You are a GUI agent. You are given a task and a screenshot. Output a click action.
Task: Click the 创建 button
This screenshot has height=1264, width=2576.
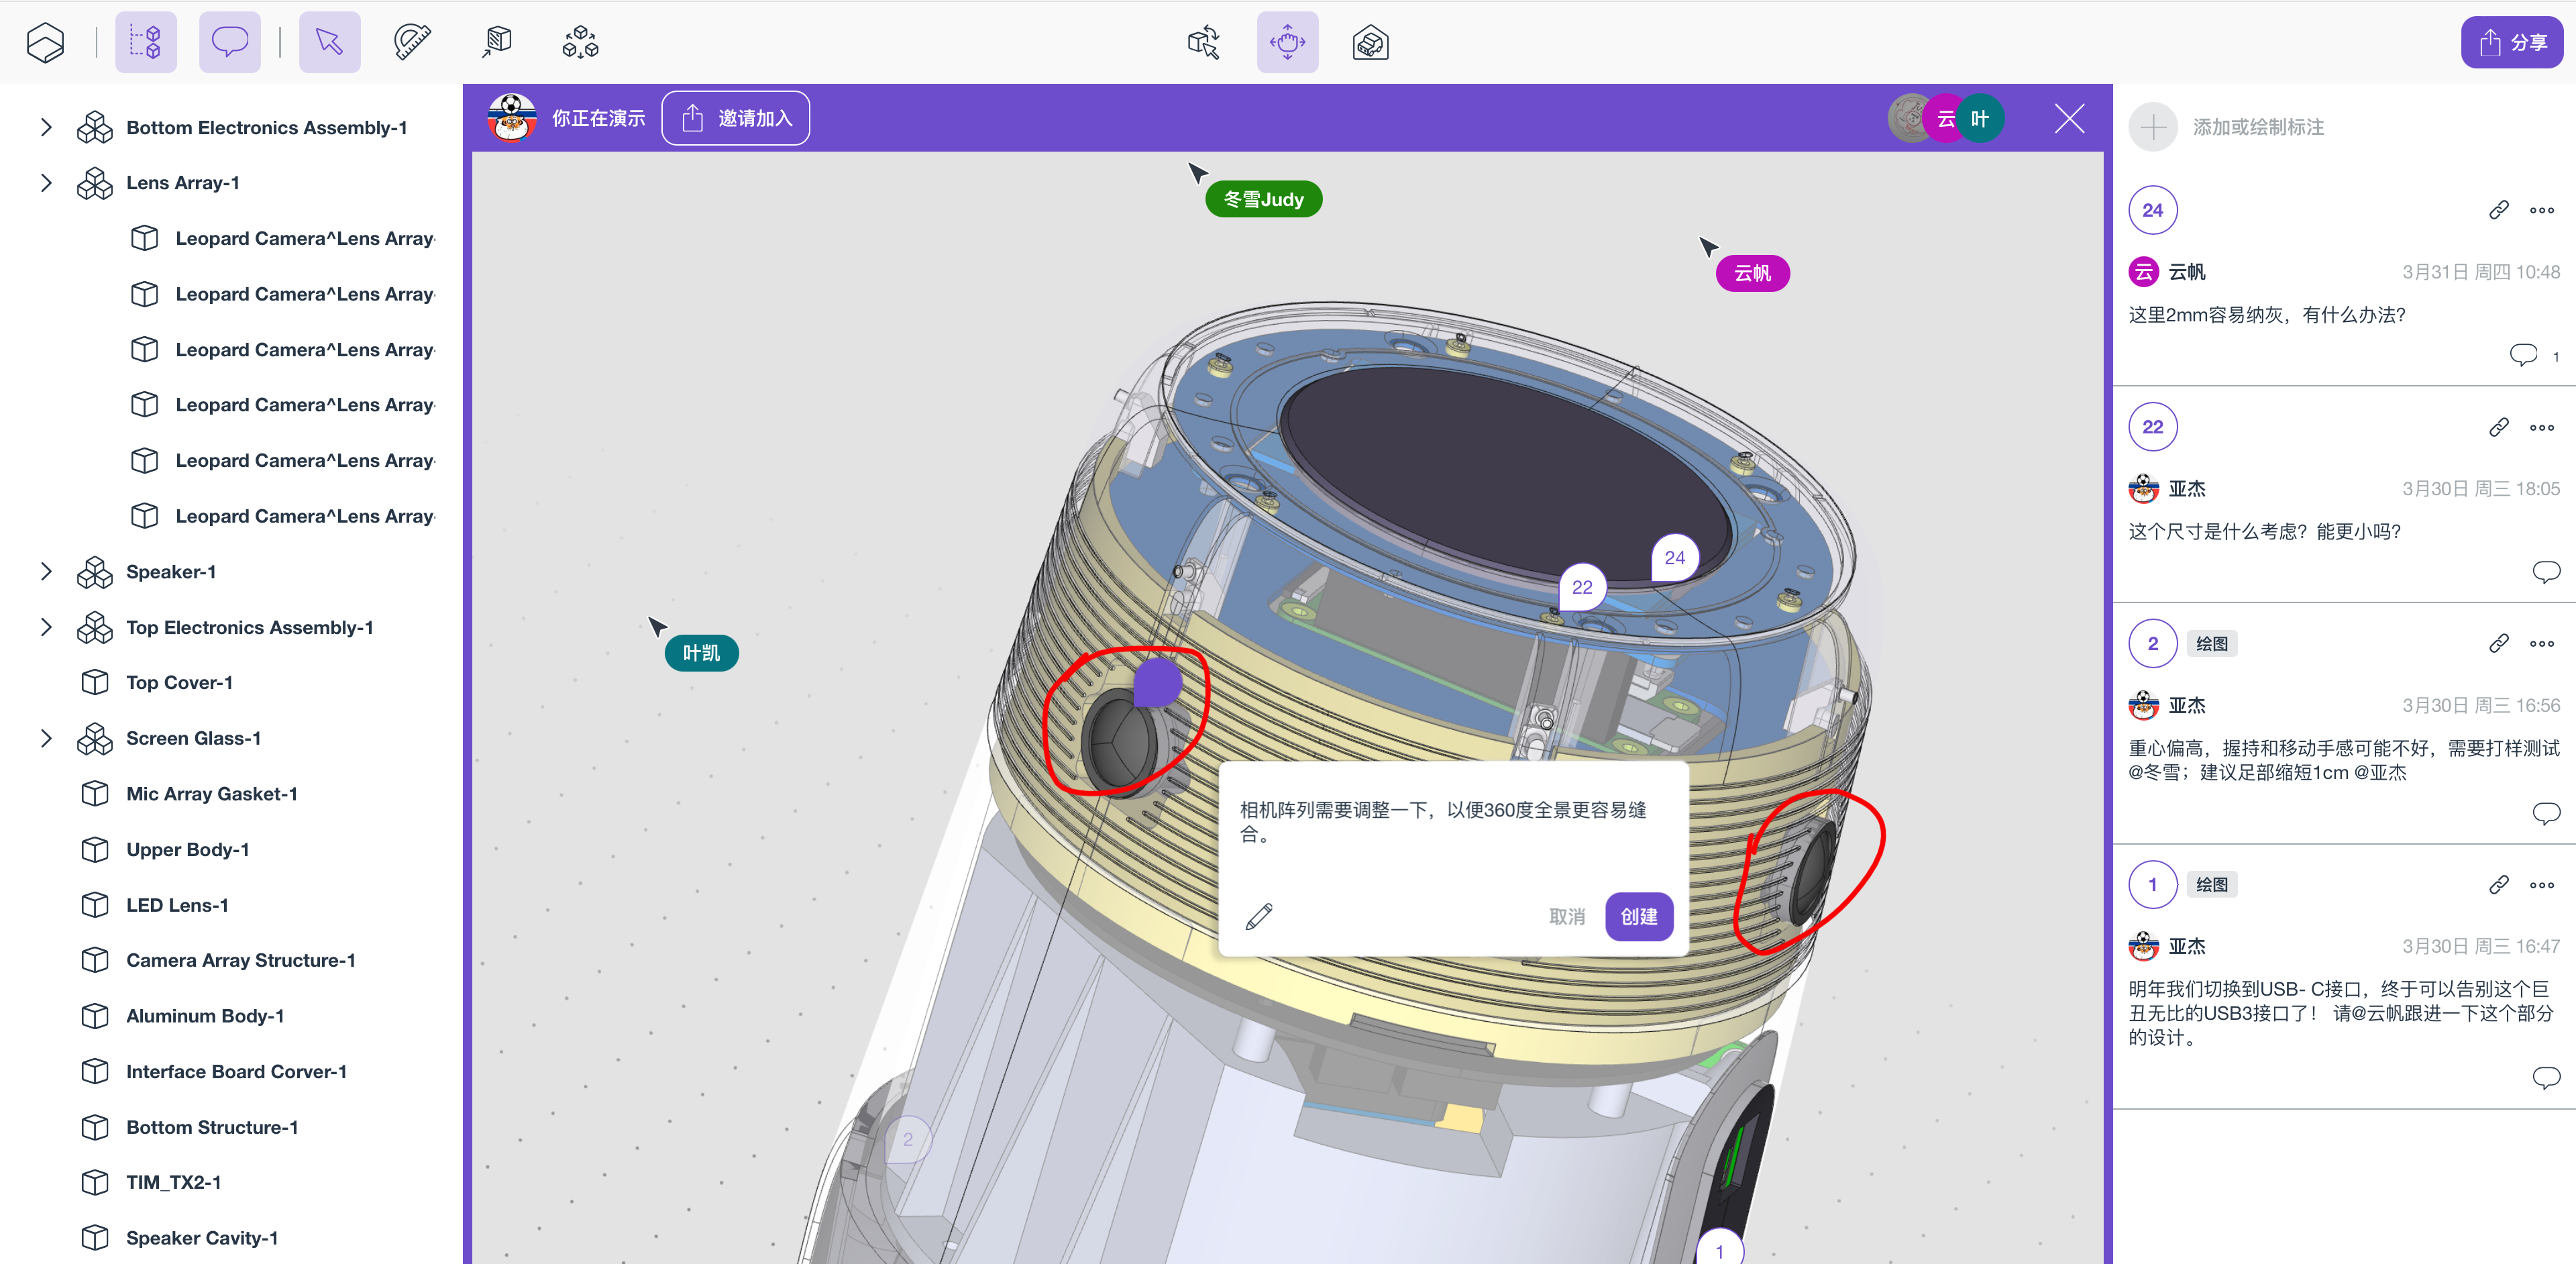pyautogui.click(x=1638, y=916)
